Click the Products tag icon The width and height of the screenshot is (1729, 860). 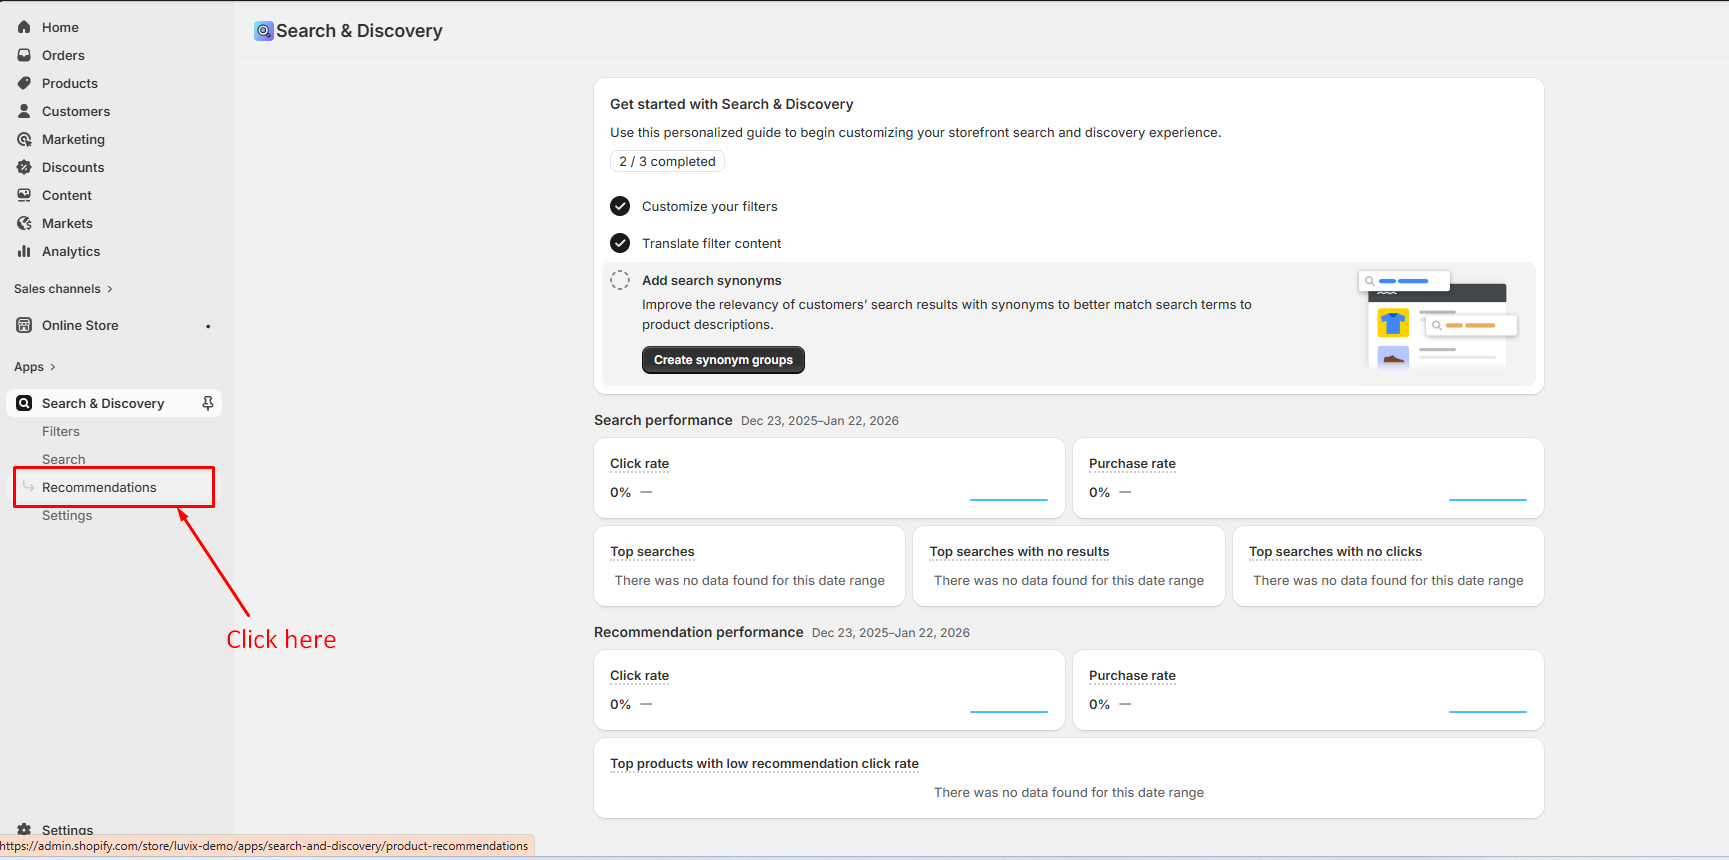tap(24, 83)
